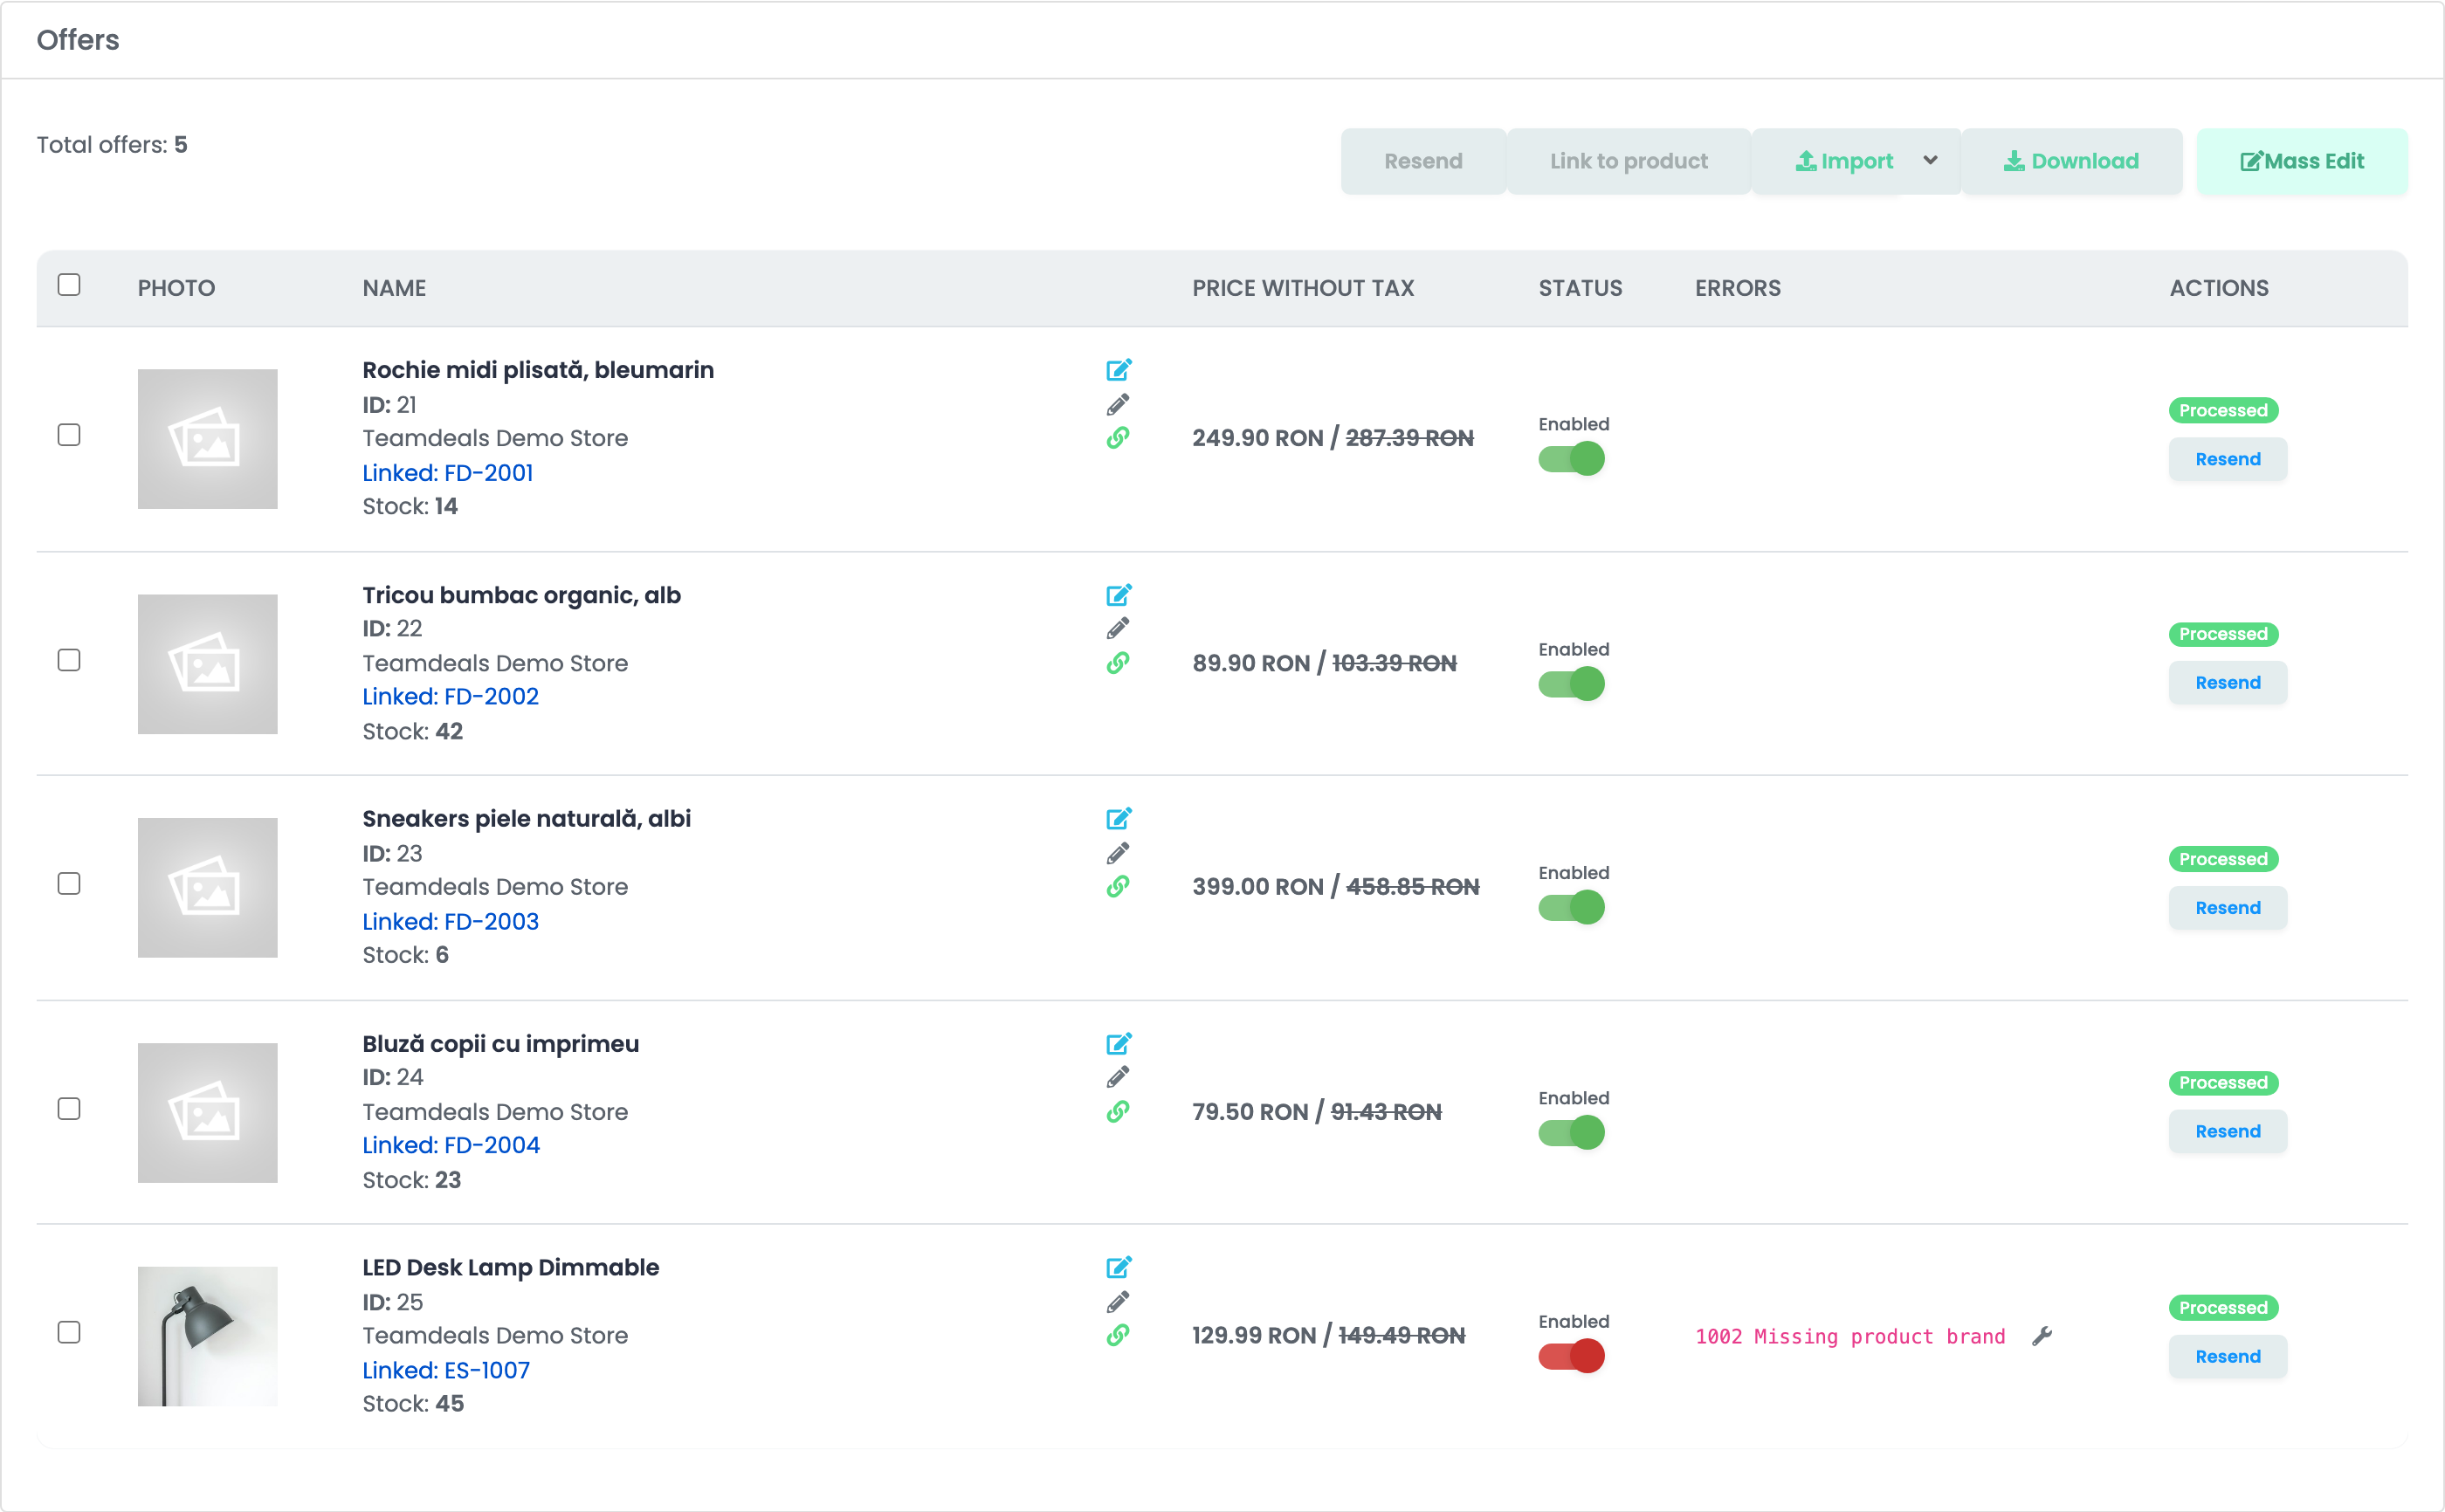
Task: Click link icon for Rochie midi plisată
Action: [1118, 438]
